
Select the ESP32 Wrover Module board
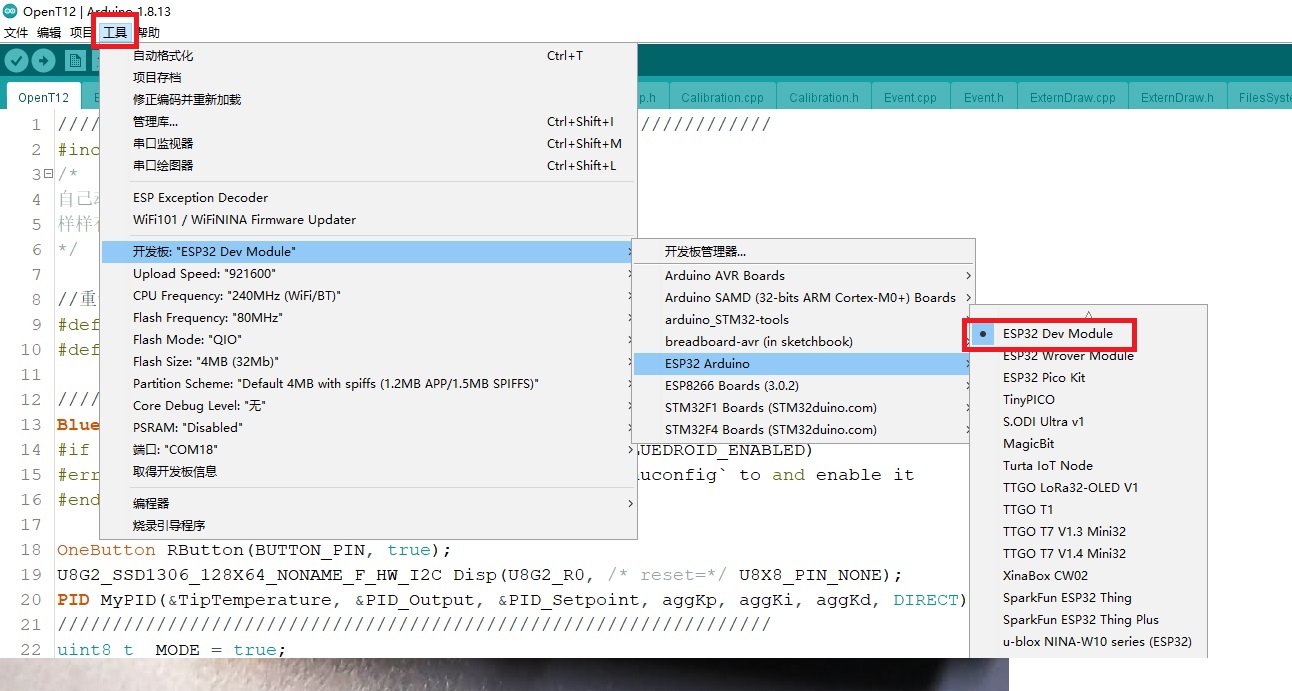coord(1089,356)
